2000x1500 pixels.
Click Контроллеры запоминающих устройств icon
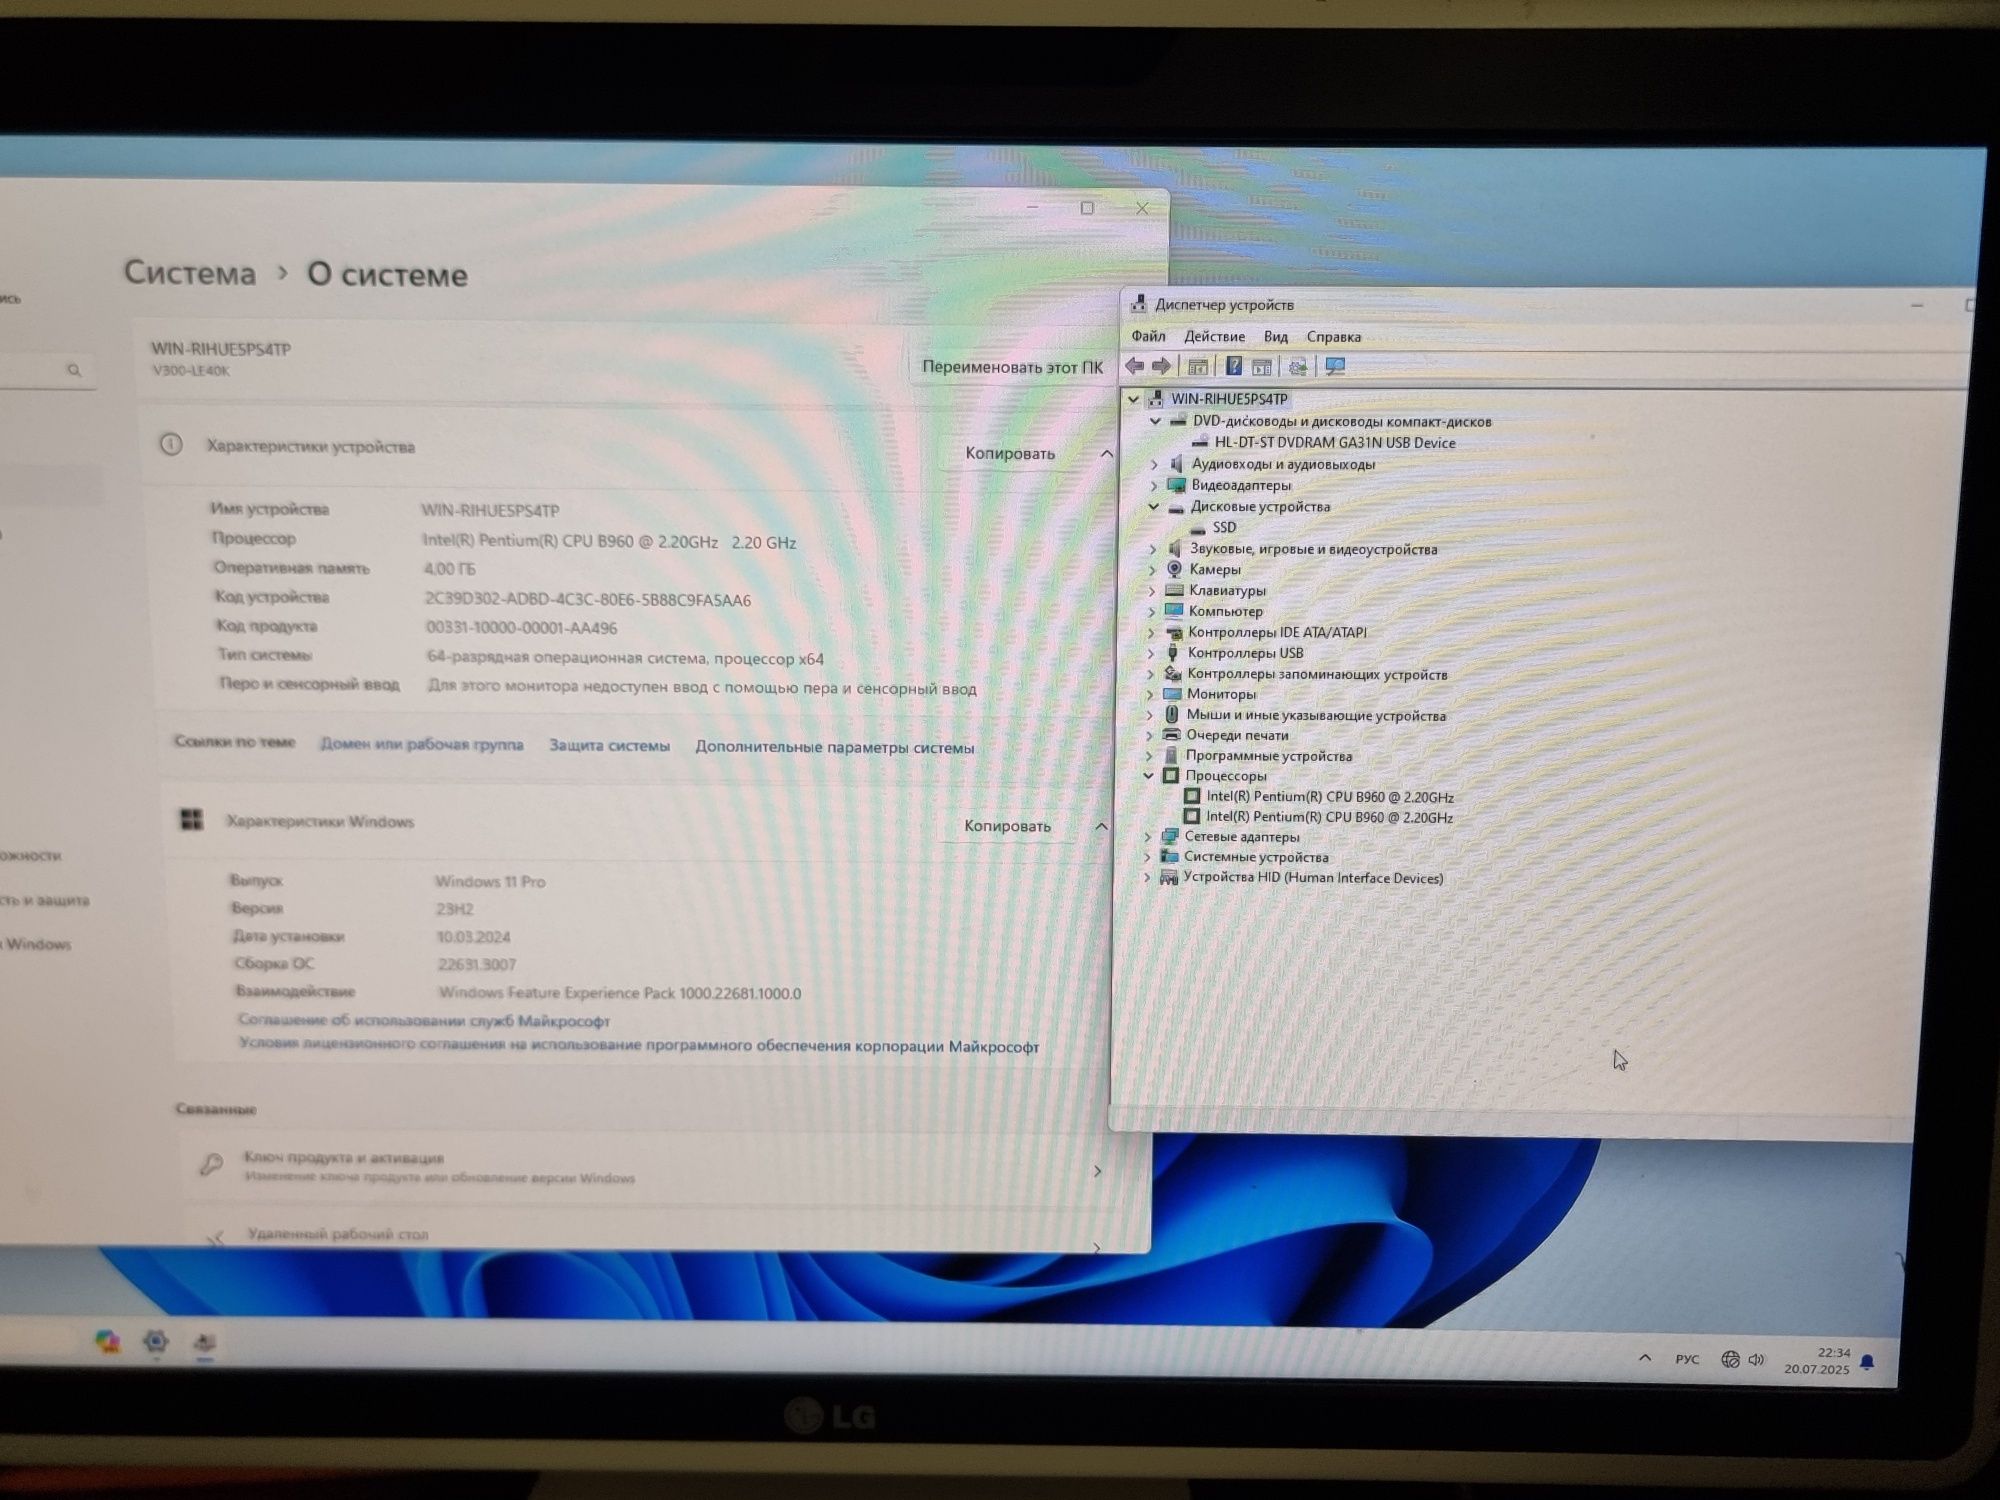coord(1173,674)
